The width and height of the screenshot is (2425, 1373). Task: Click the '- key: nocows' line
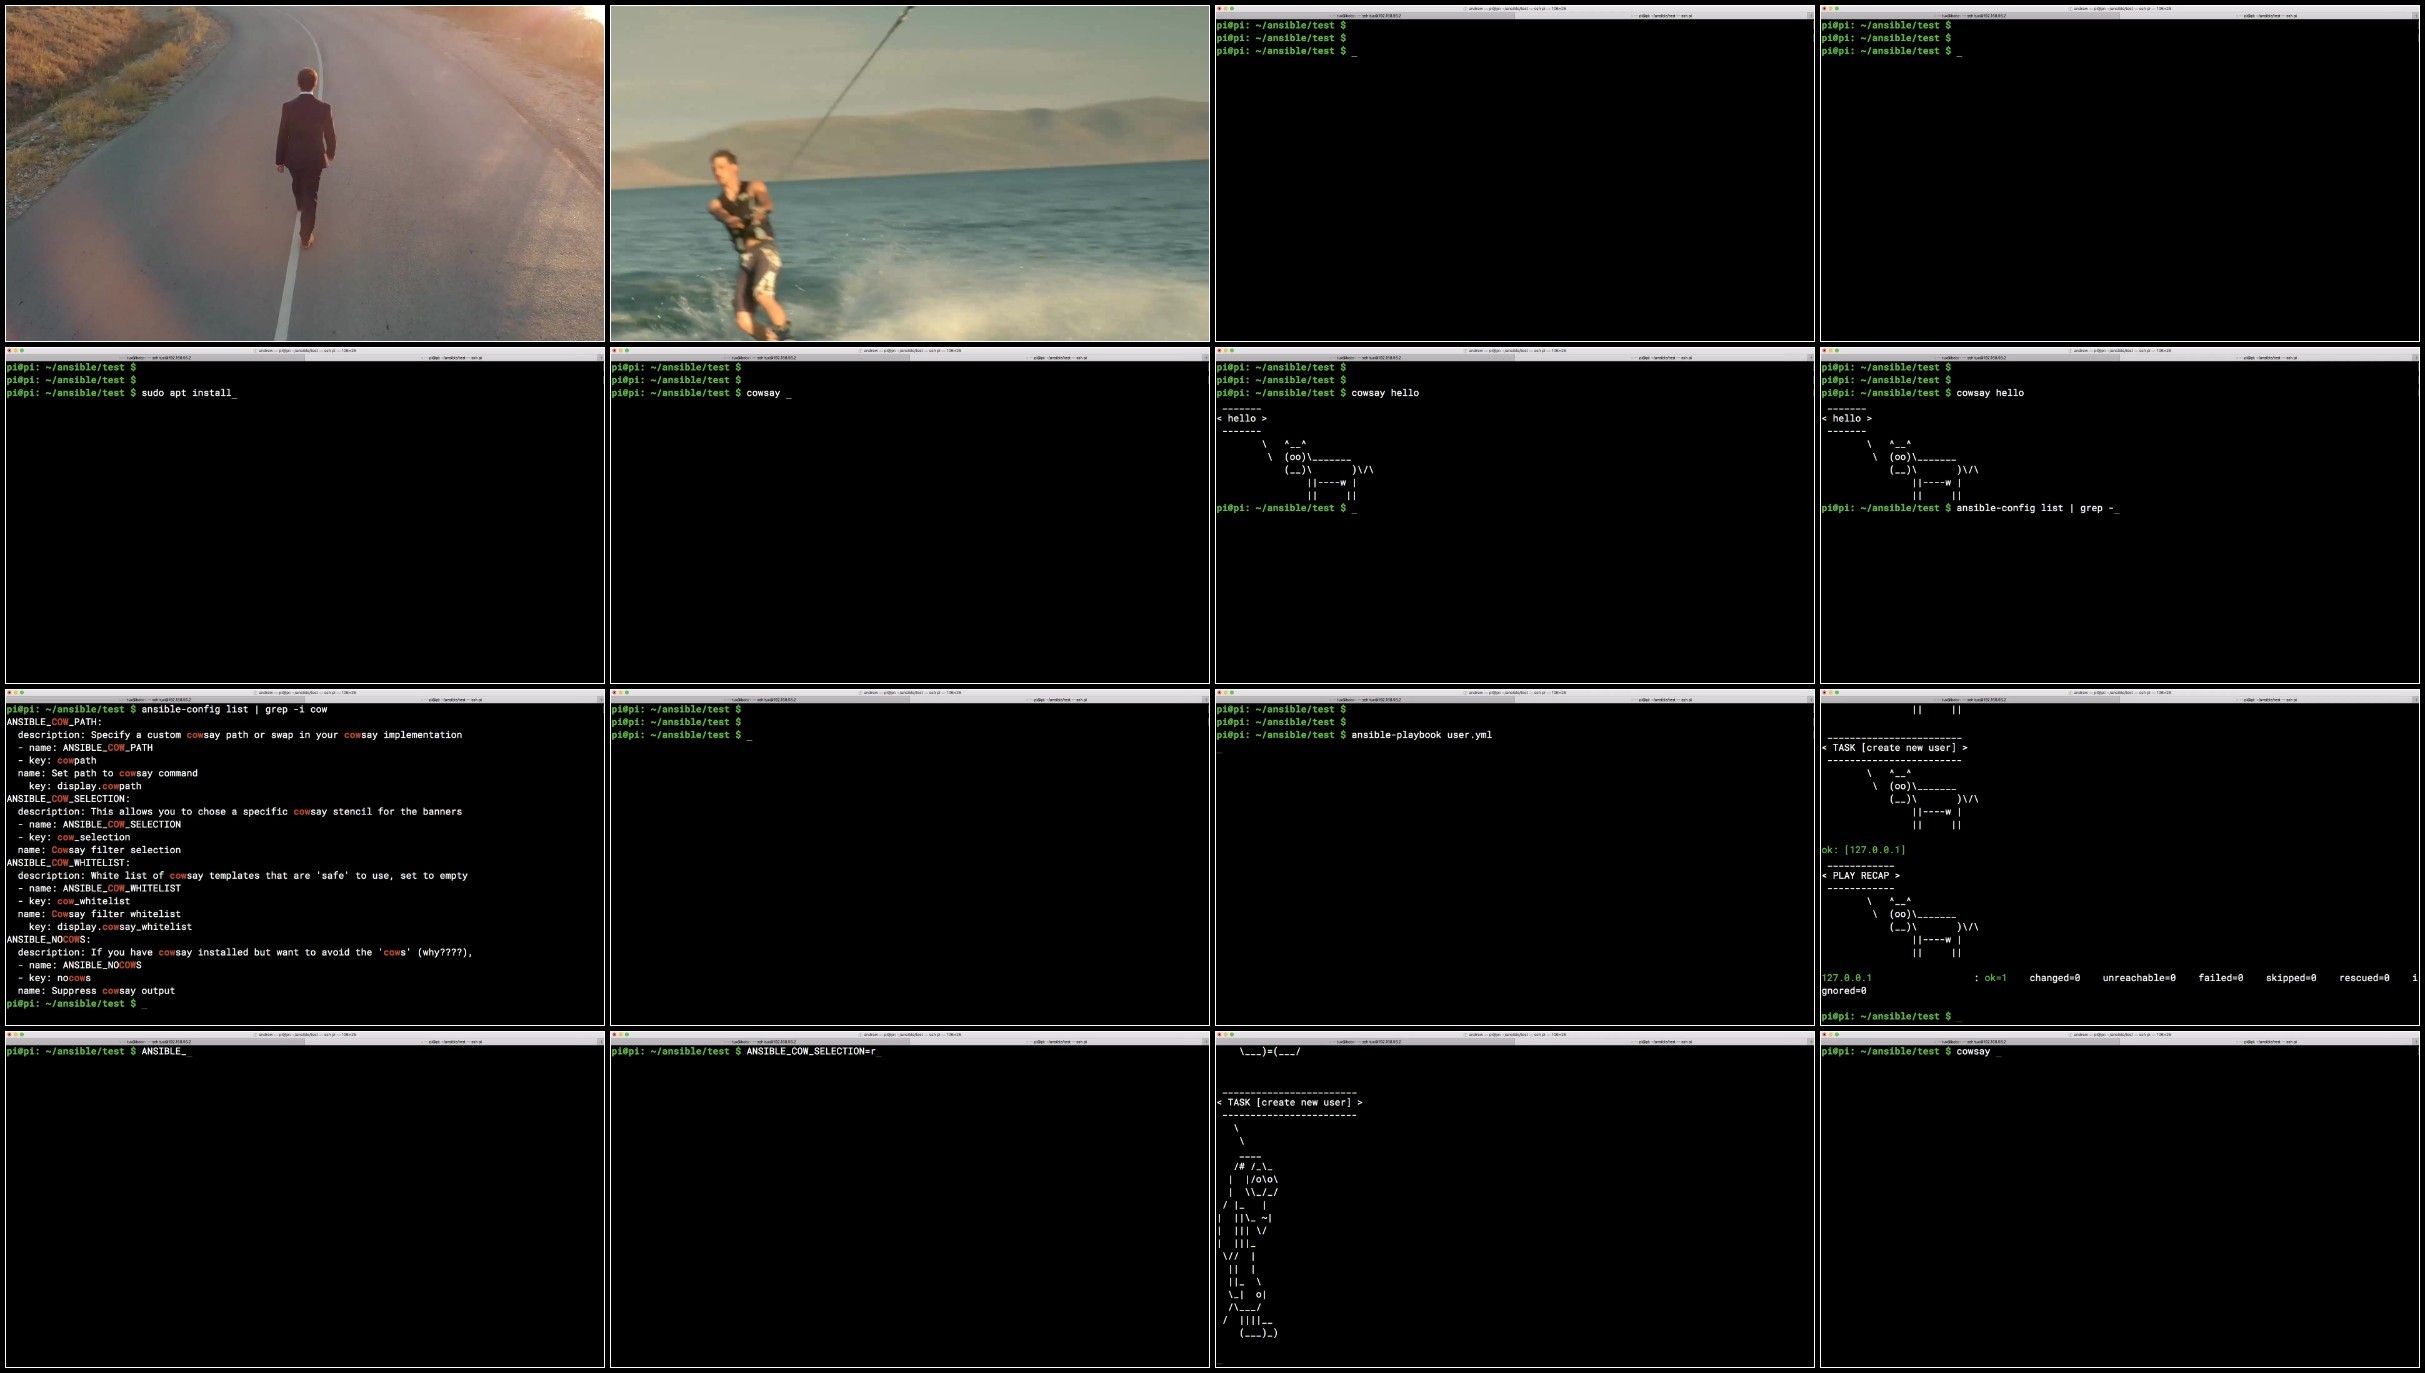54,978
